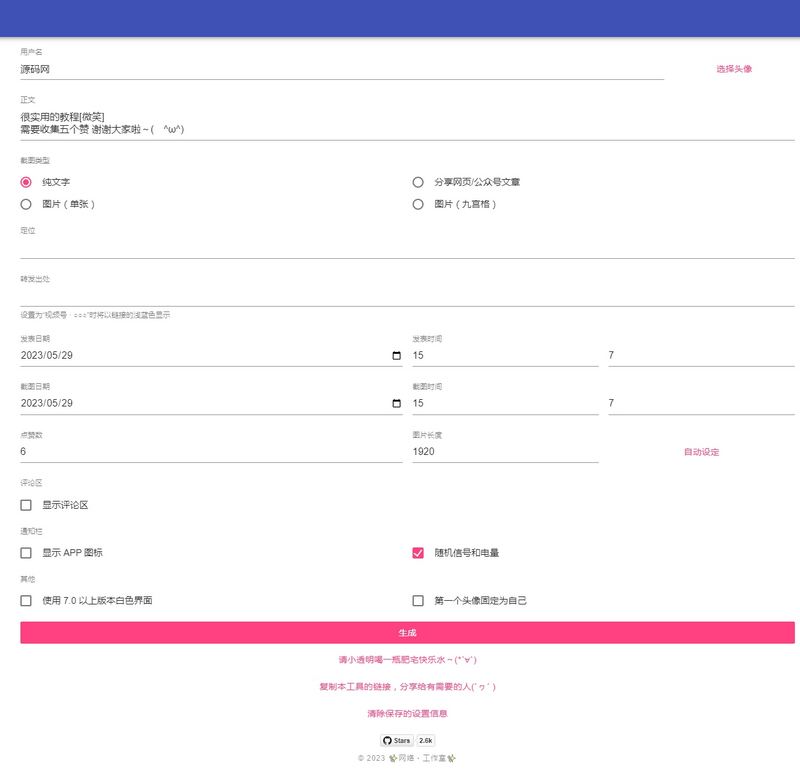The width and height of the screenshot is (800, 775).
Task: Click the 点赞数 likes input field
Action: click(x=150, y=453)
